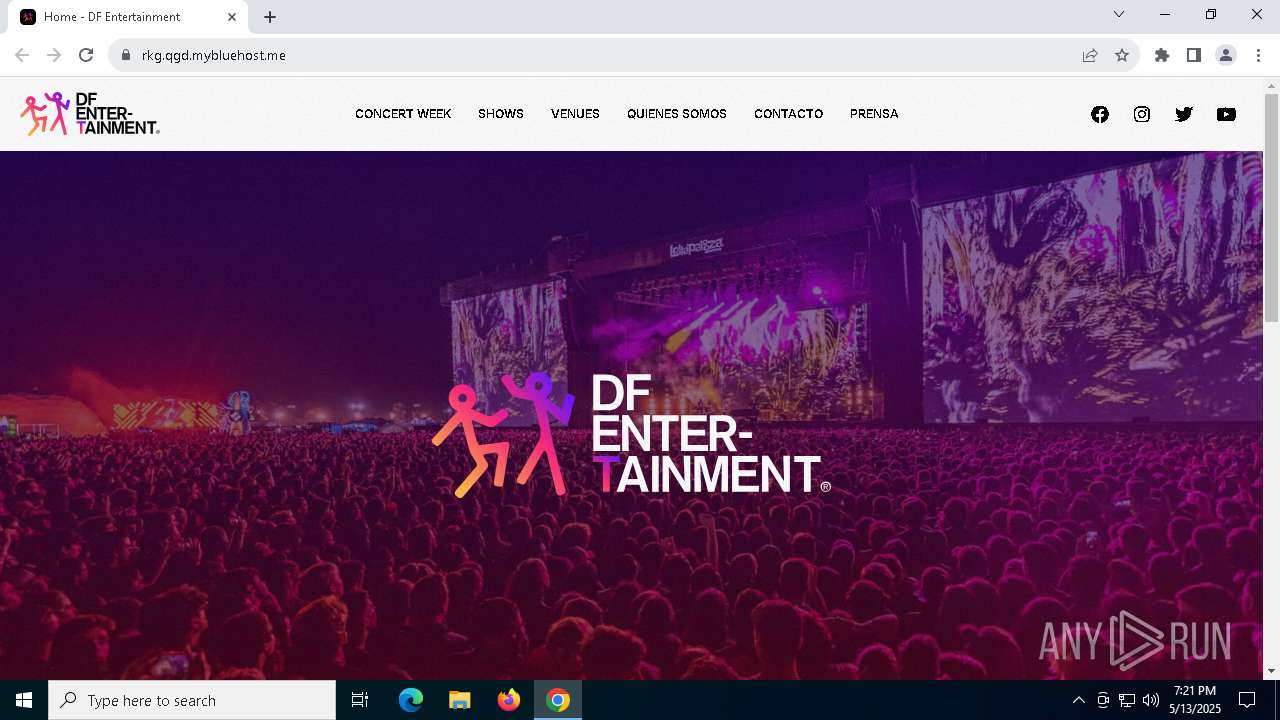
Task: Open the Instagram icon in site header
Action: tap(1142, 114)
